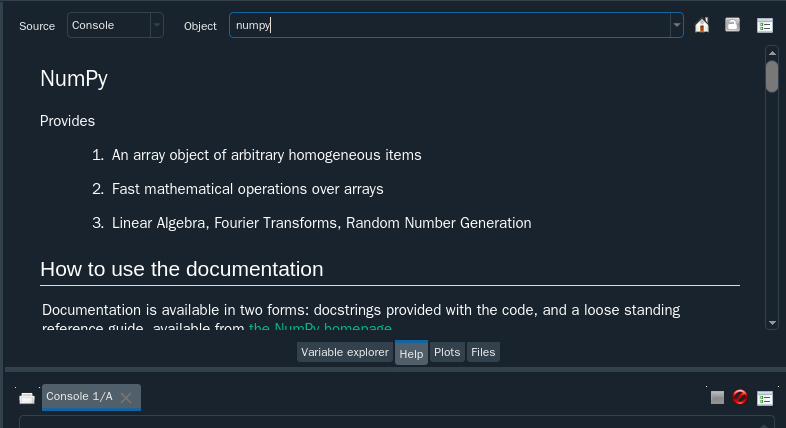786x428 pixels.
Task: Close the Console 1/A tab
Action: [126, 398]
